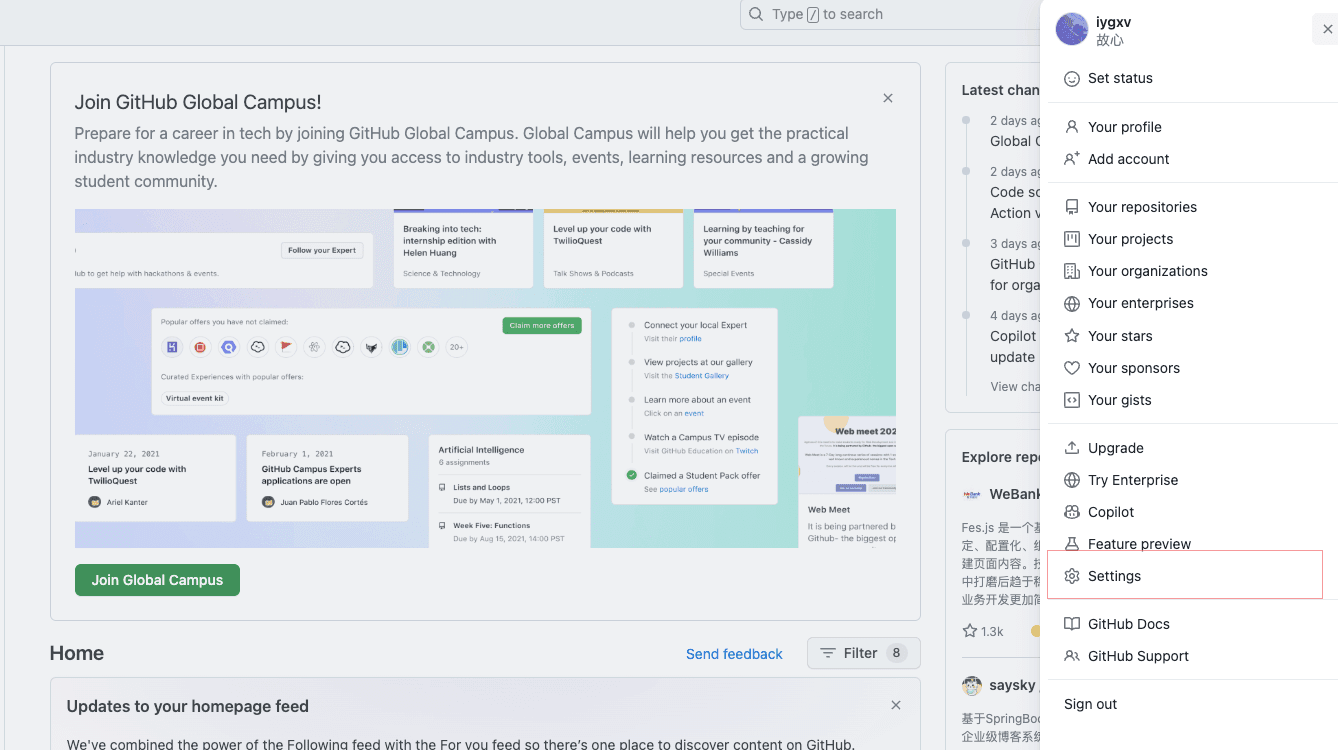The height and width of the screenshot is (750, 1338).
Task: Open the Filter dropdown button
Action: click(x=863, y=653)
